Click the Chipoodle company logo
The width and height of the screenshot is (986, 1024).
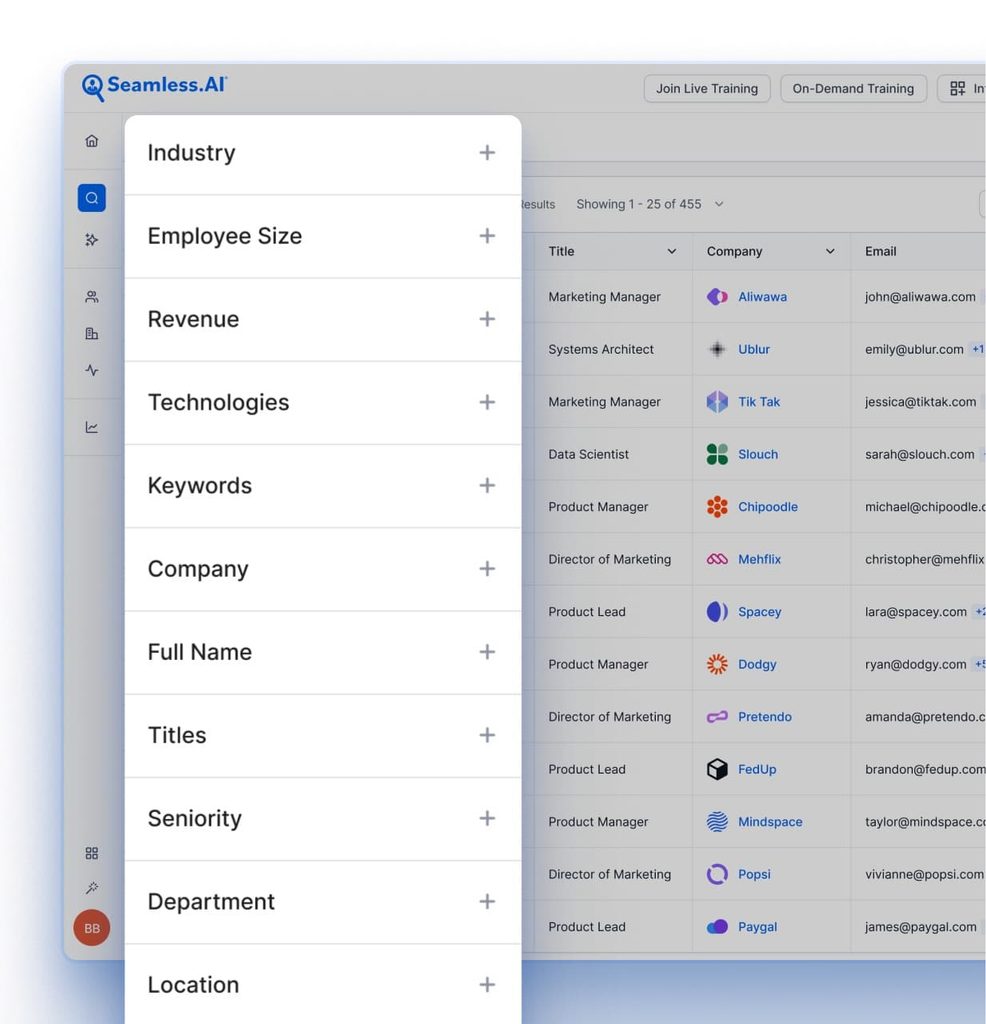pos(717,507)
